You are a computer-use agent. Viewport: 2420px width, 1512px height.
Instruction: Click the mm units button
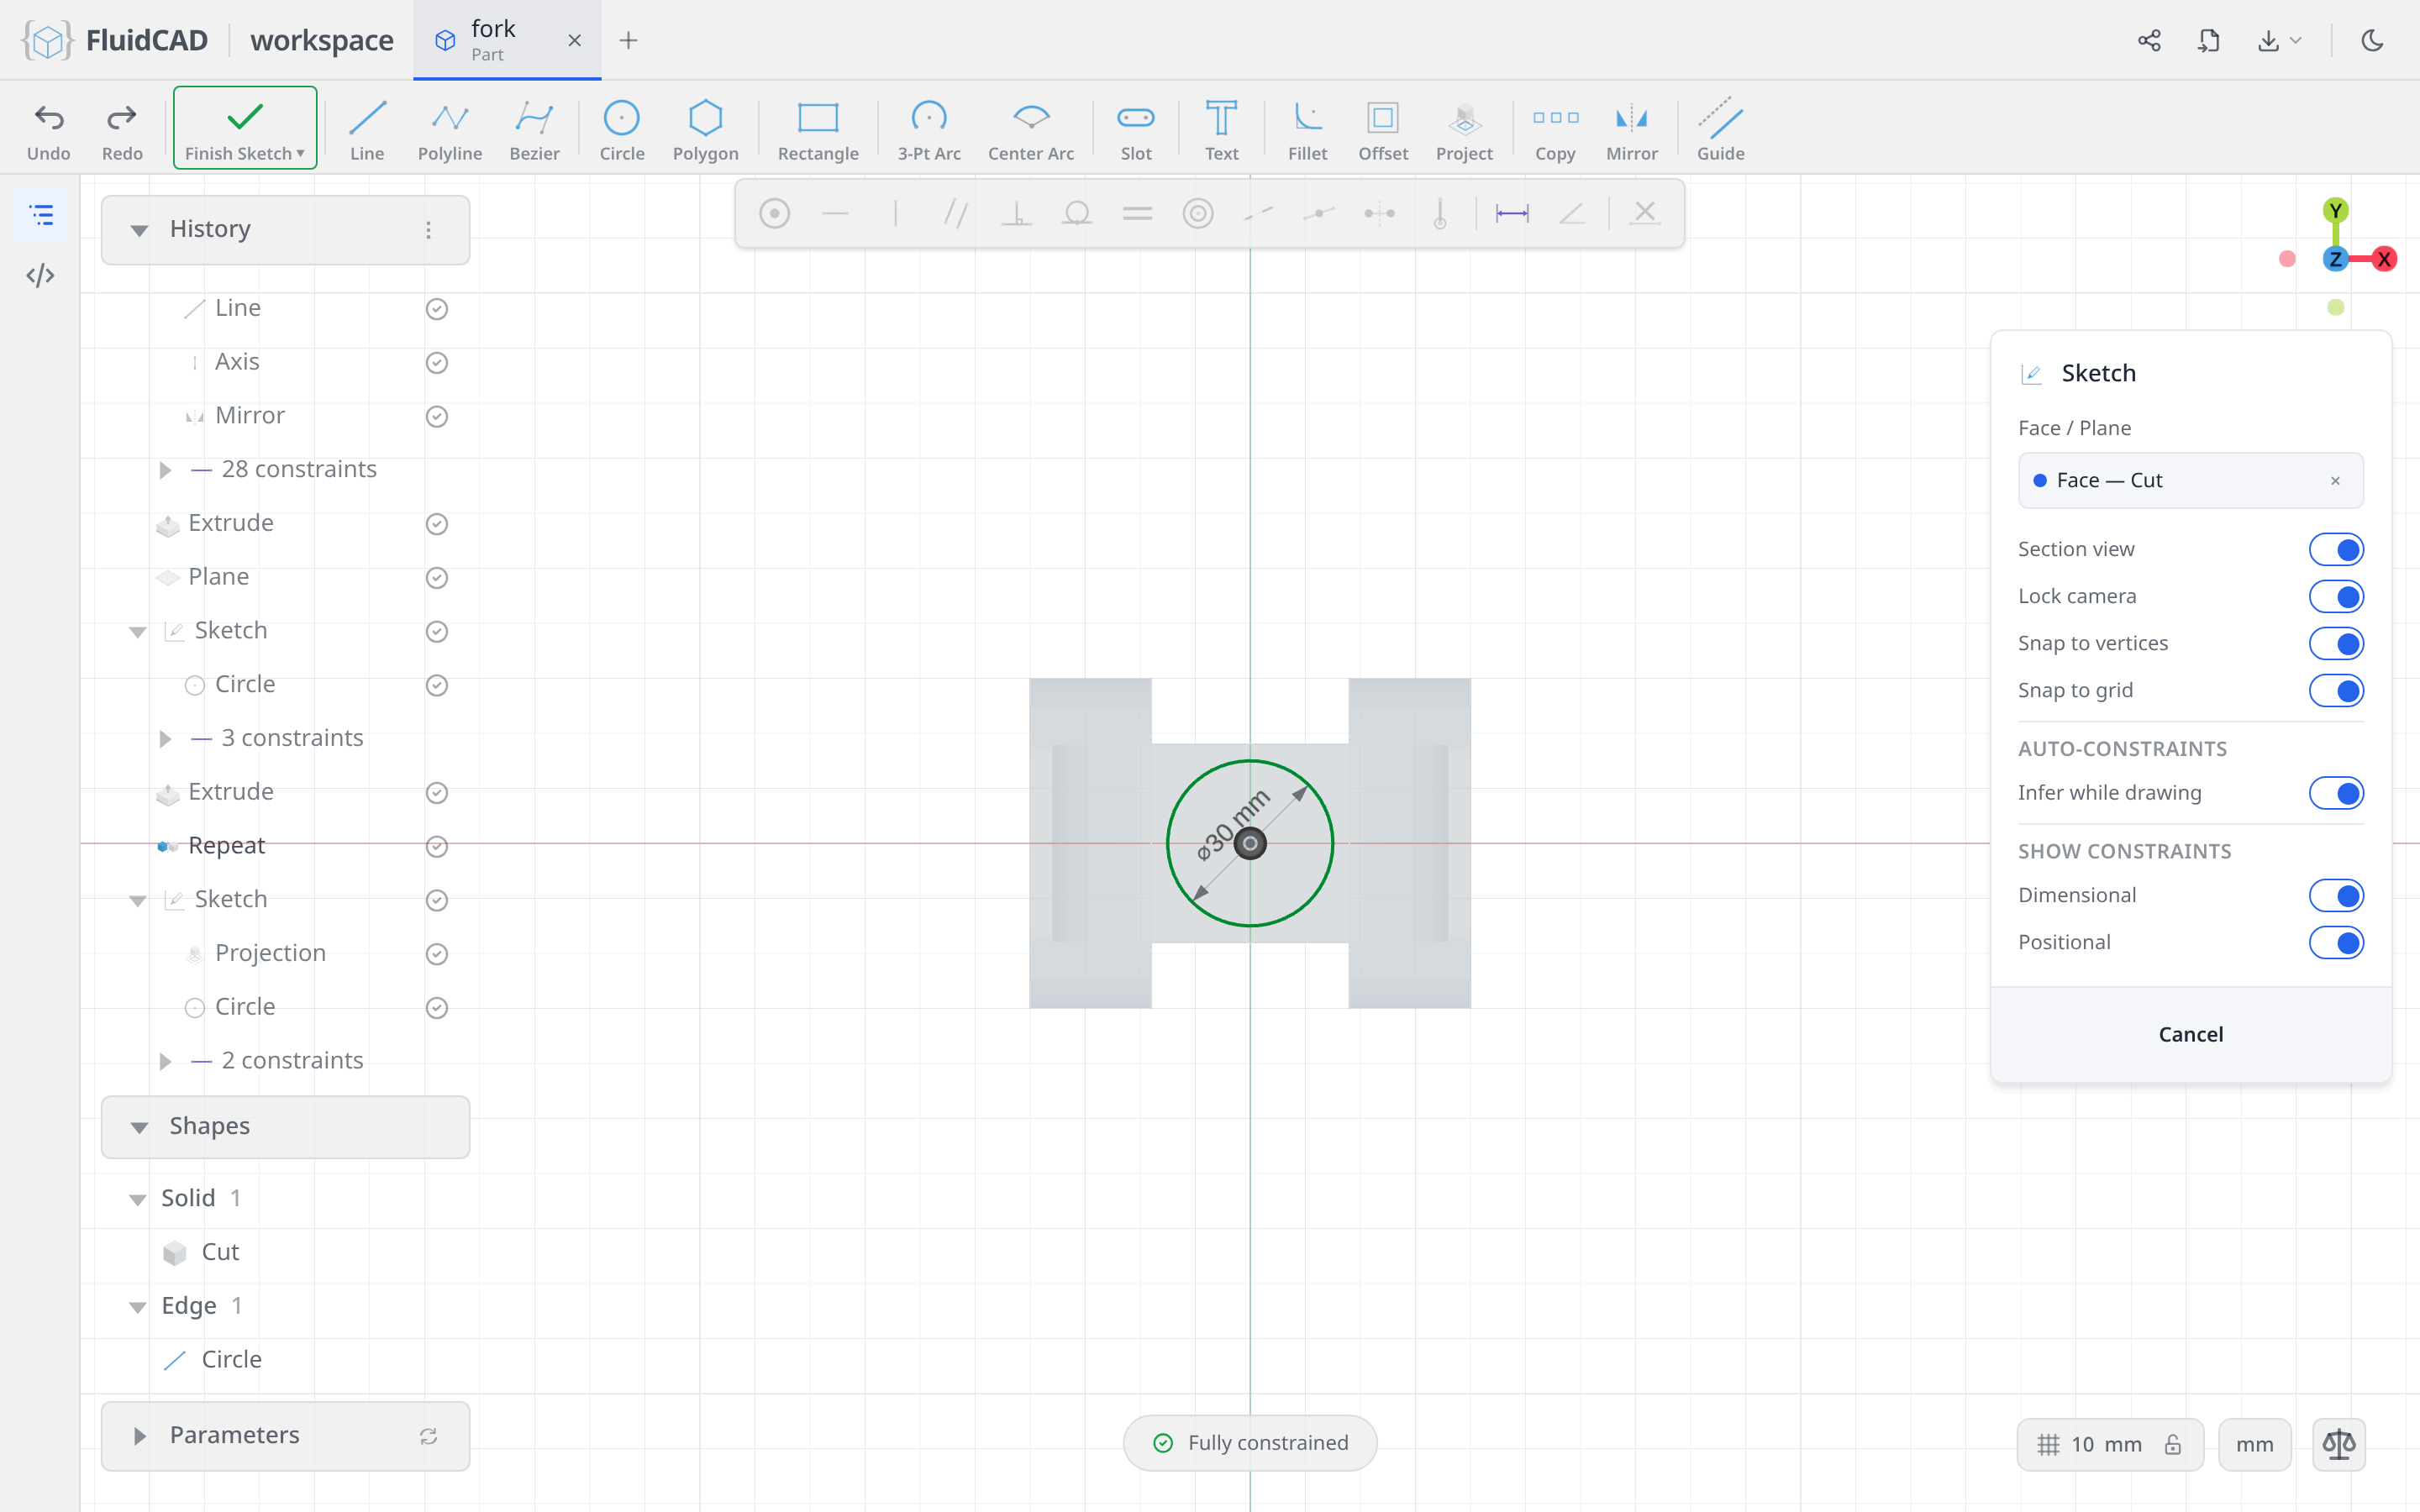point(2254,1444)
